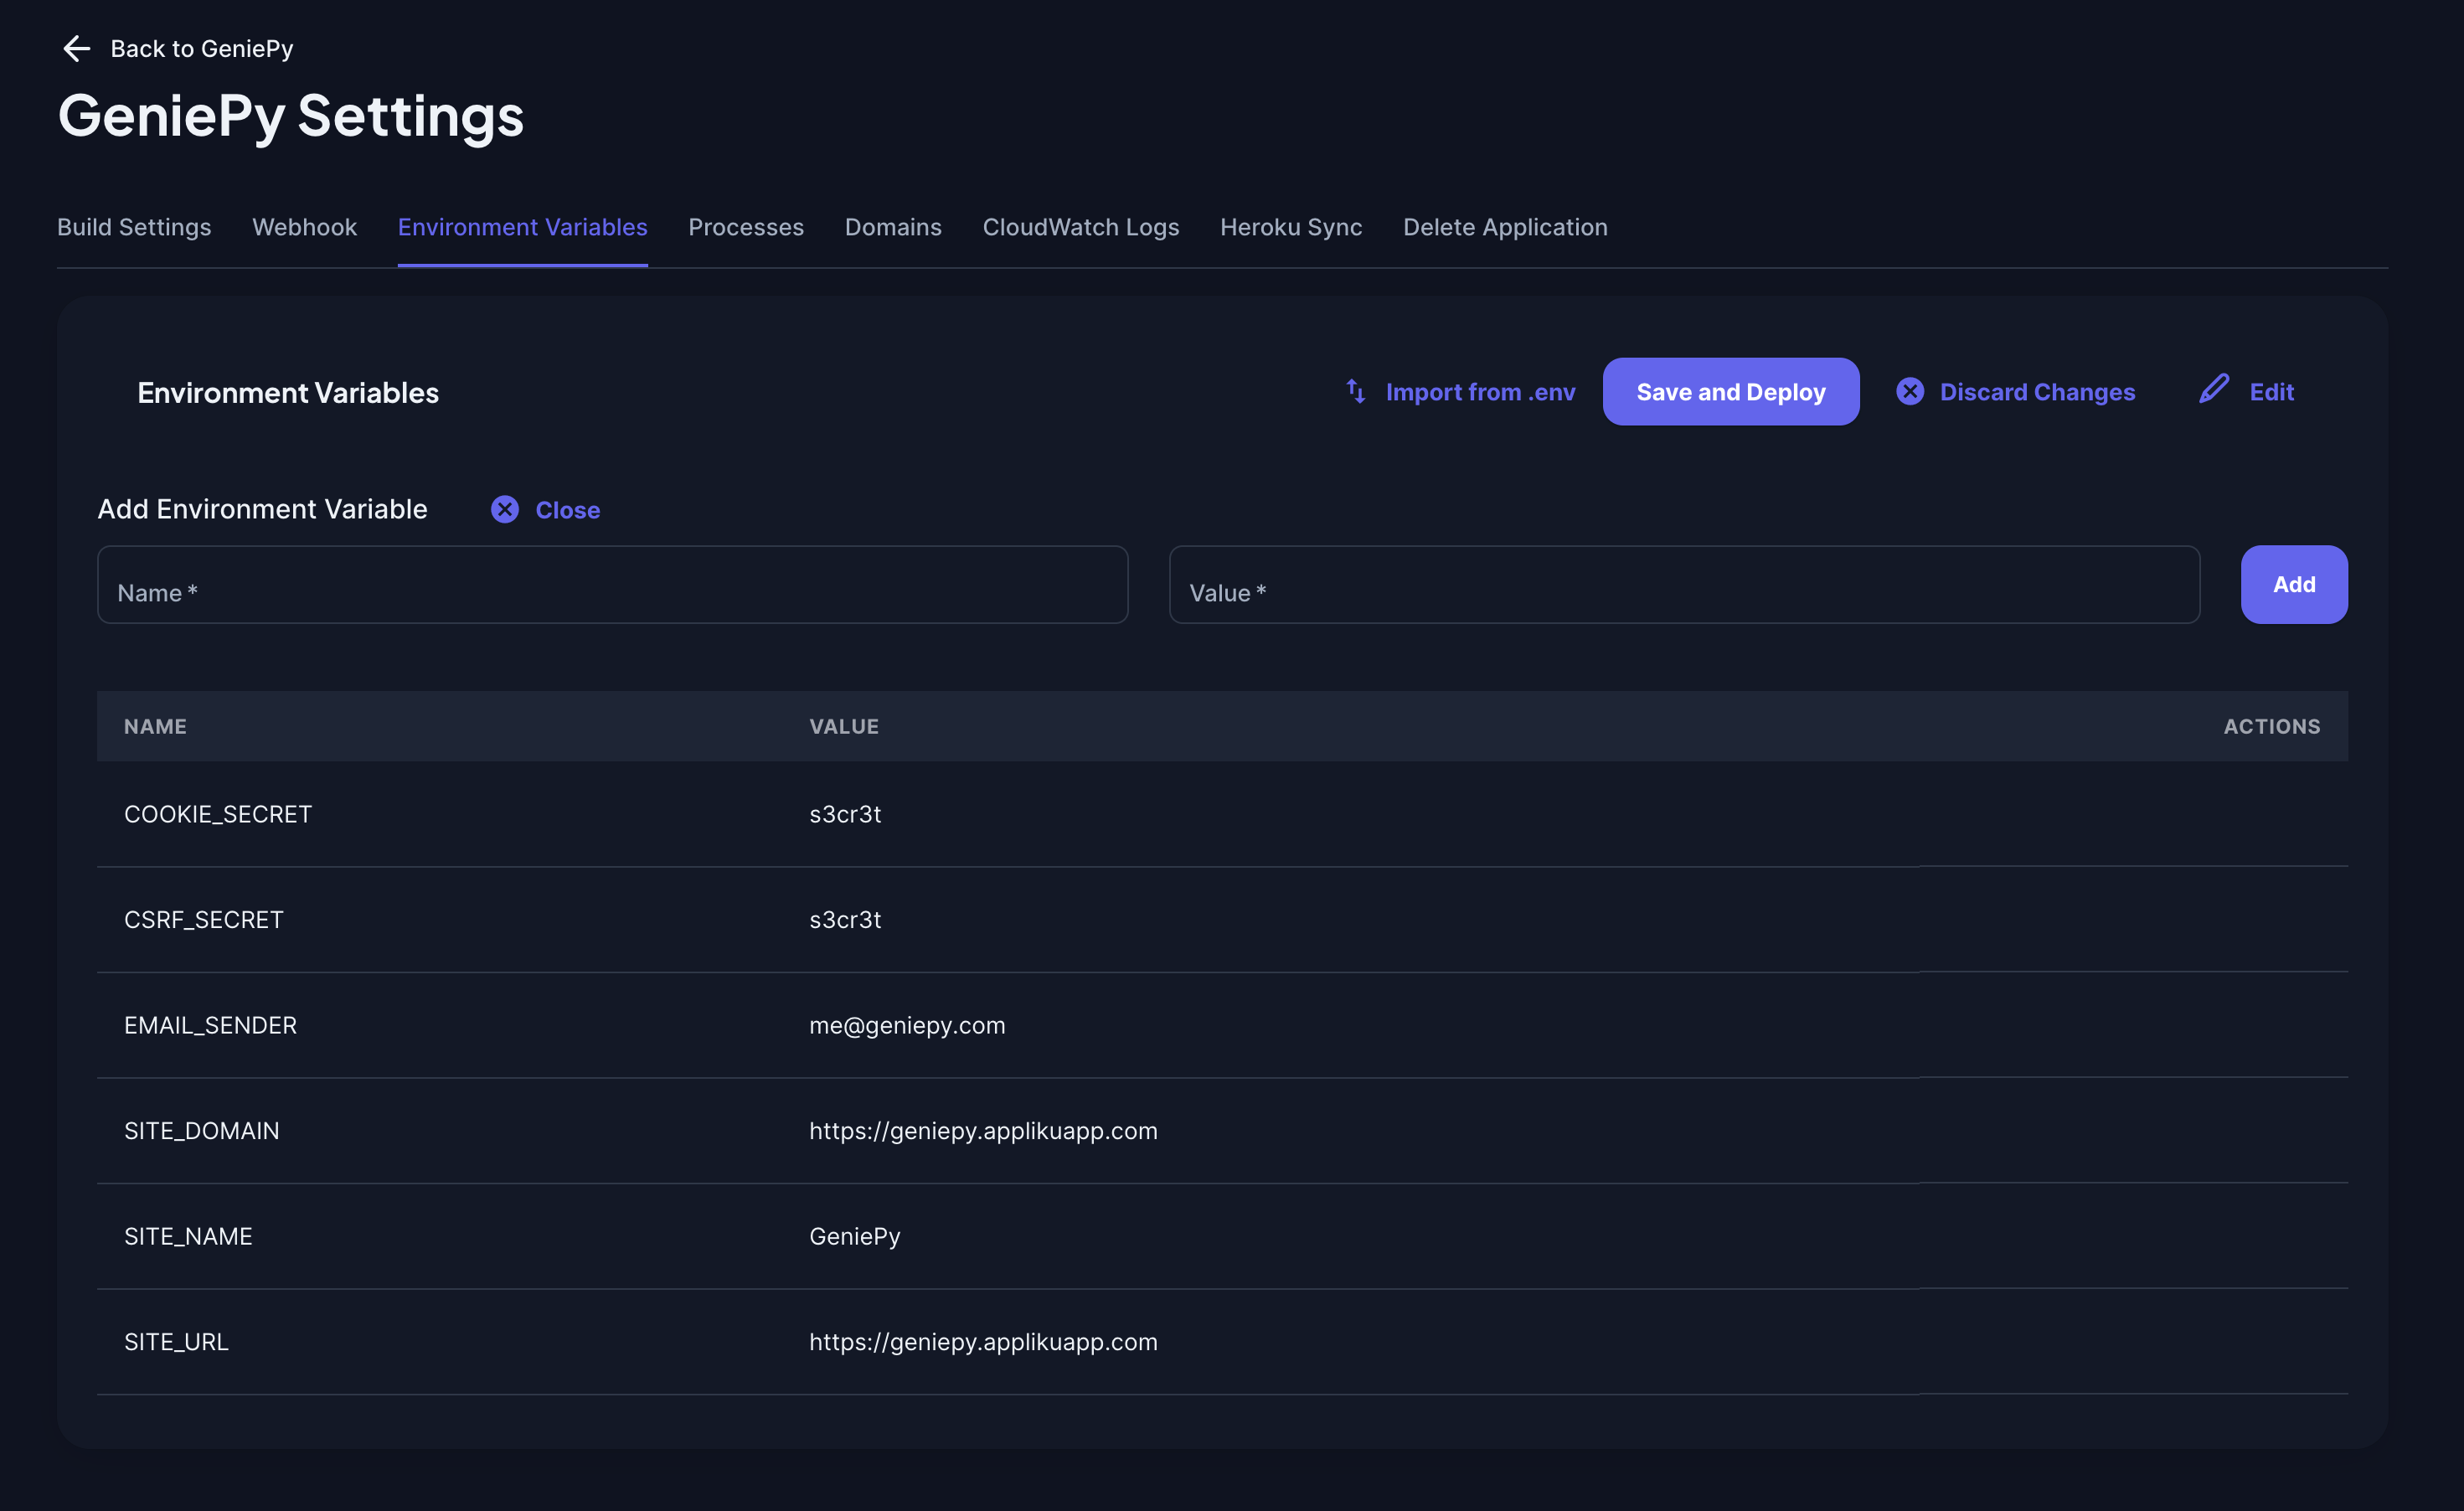2464x1511 pixels.
Task: Click the NAME column header
Action: (155, 727)
